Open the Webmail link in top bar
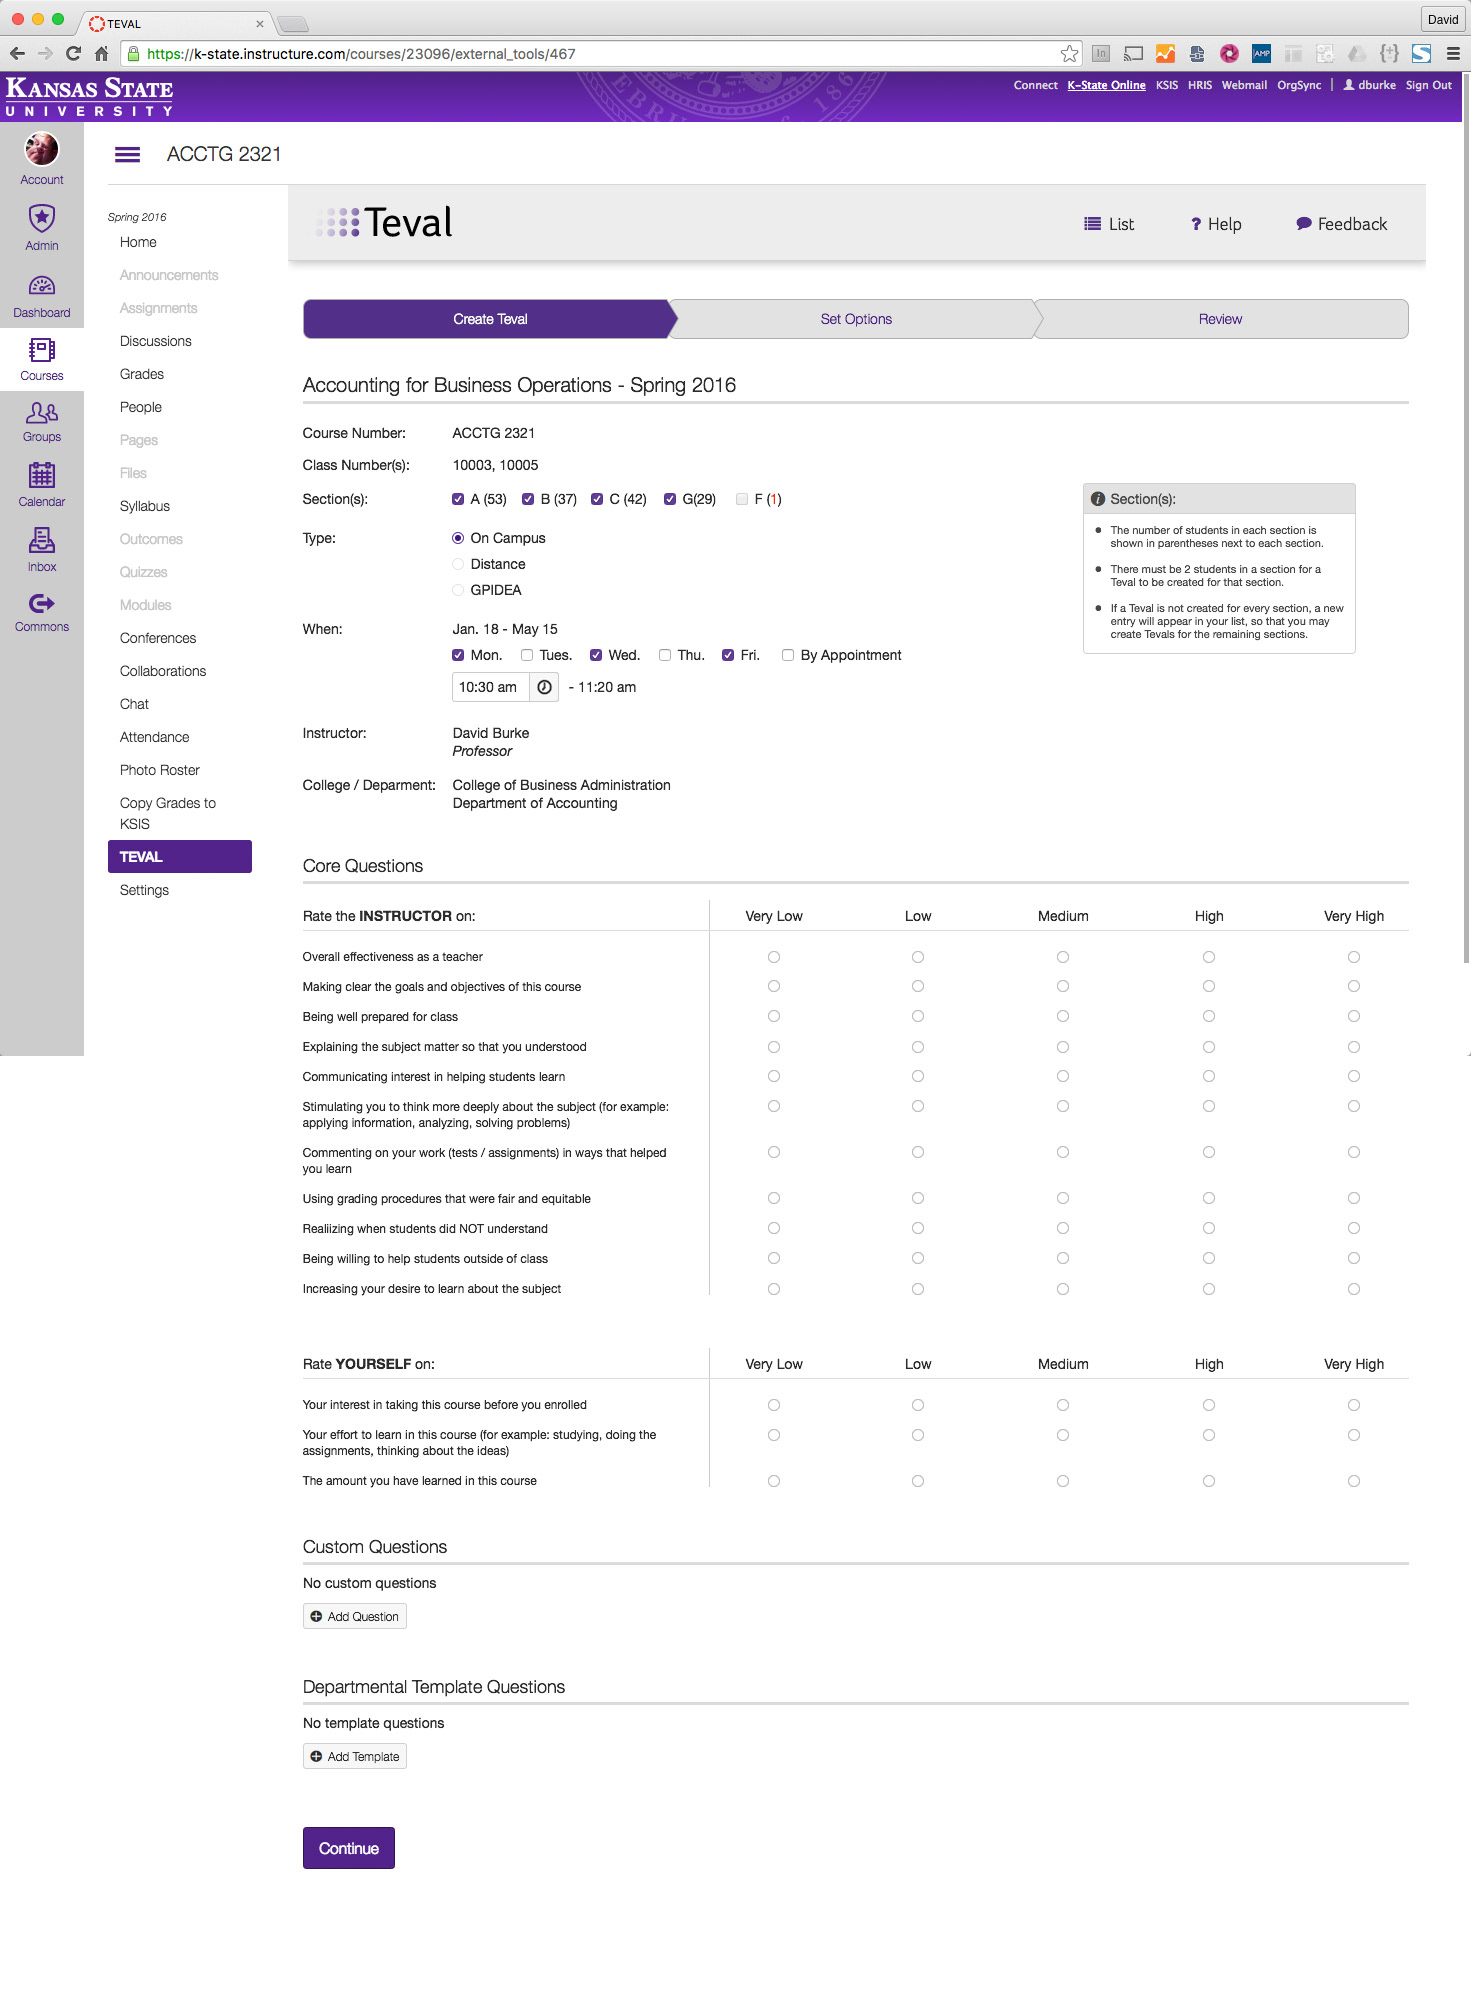 tap(1244, 85)
